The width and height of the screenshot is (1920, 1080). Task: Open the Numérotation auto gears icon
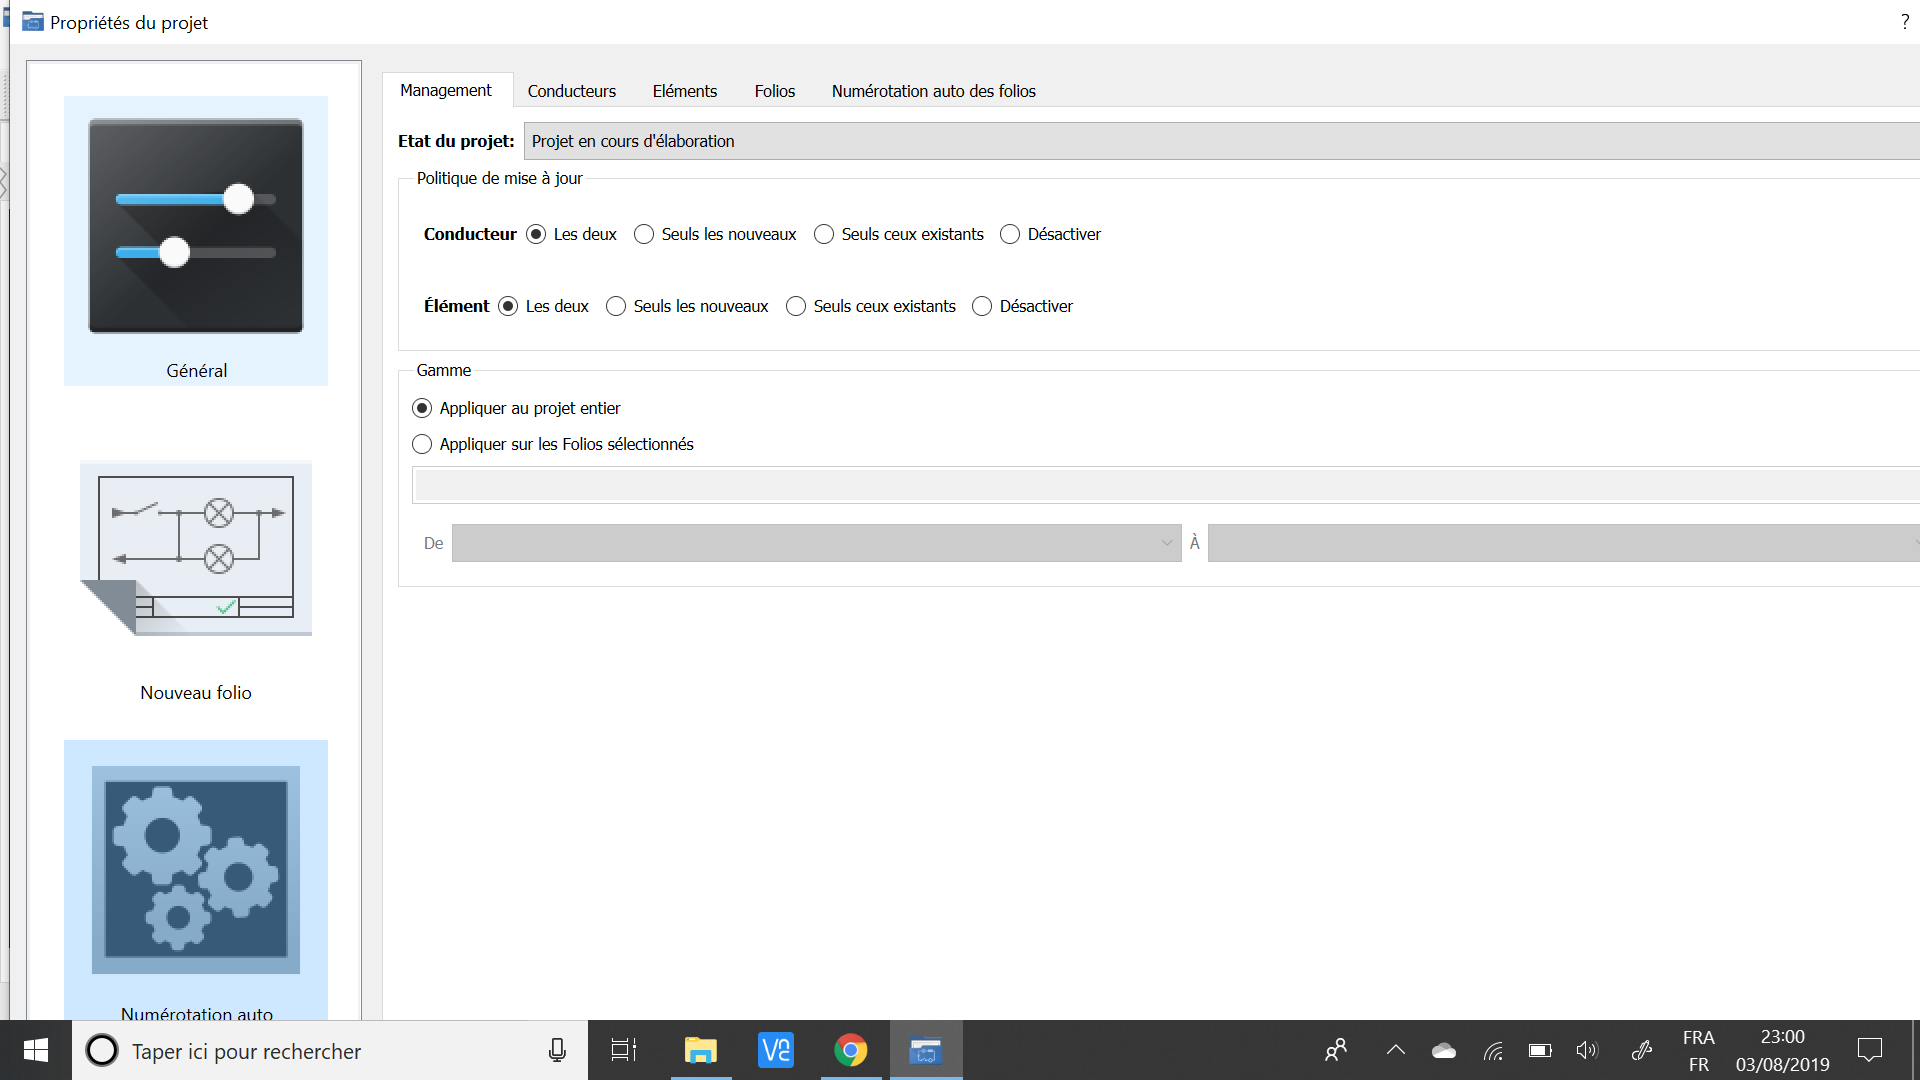coord(196,869)
